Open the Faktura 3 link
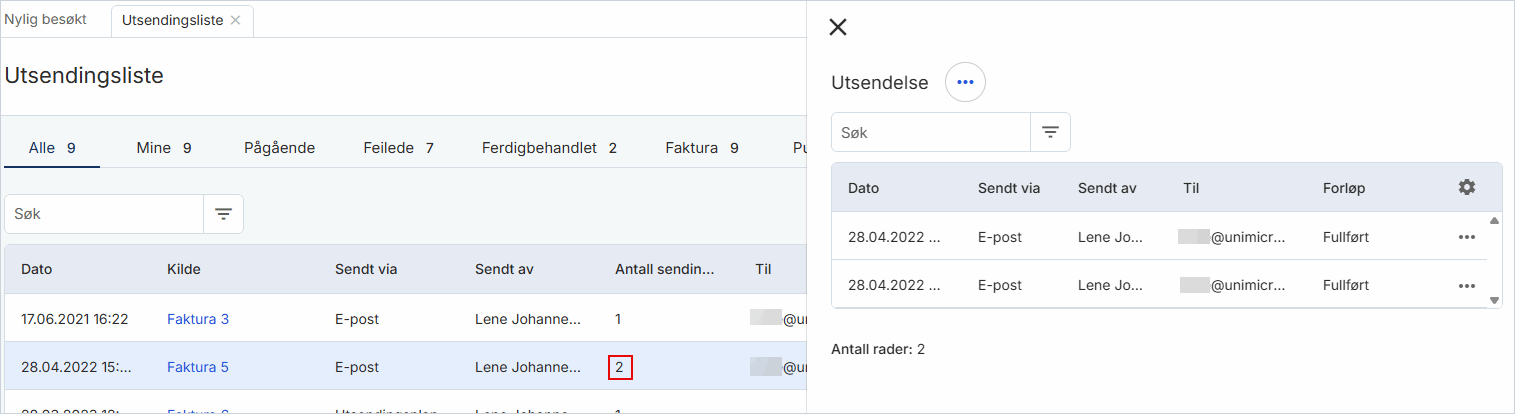This screenshot has height=414, width=1515. click(198, 319)
